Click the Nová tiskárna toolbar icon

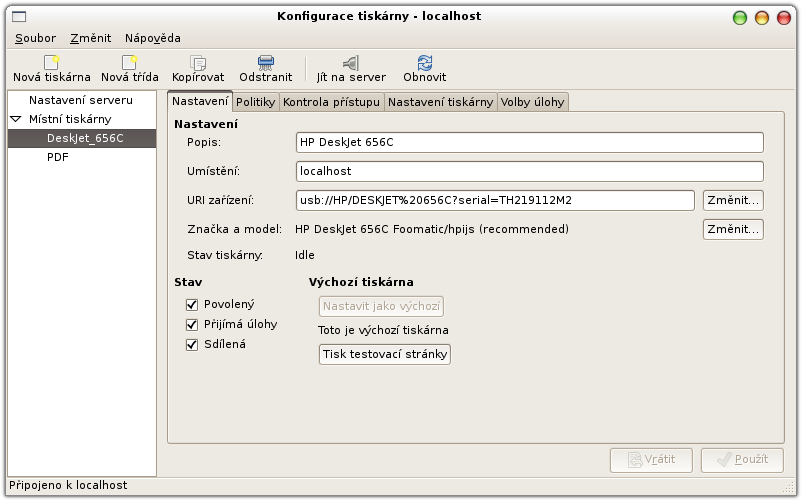click(x=52, y=62)
